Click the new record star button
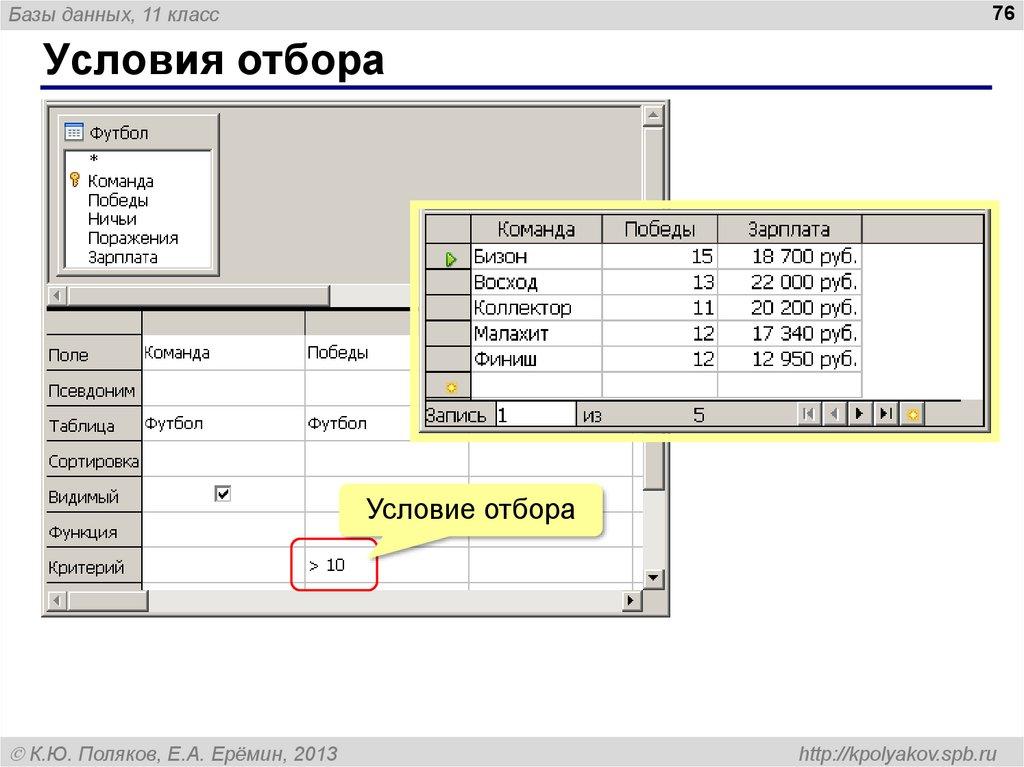The image size is (1024, 767). 911,413
